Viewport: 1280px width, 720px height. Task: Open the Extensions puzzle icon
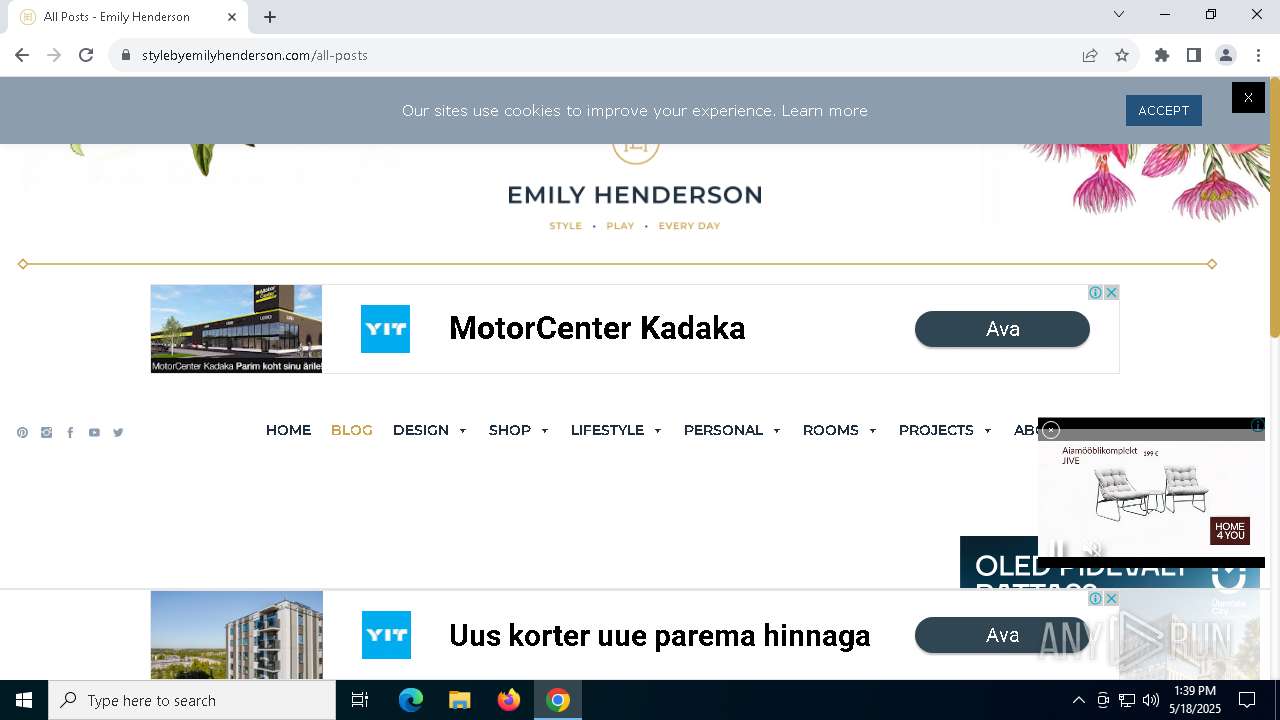point(1162,55)
